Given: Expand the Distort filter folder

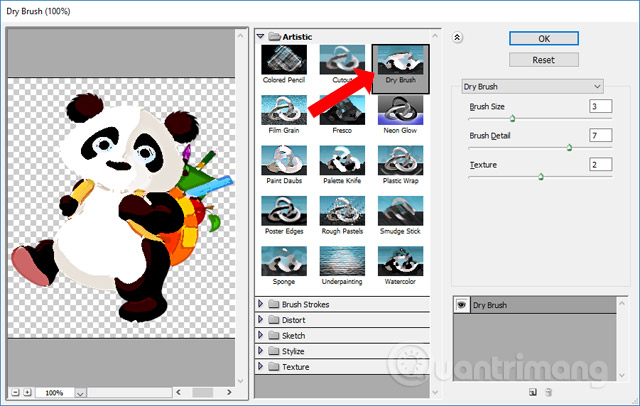Looking at the screenshot, I should tap(260, 319).
